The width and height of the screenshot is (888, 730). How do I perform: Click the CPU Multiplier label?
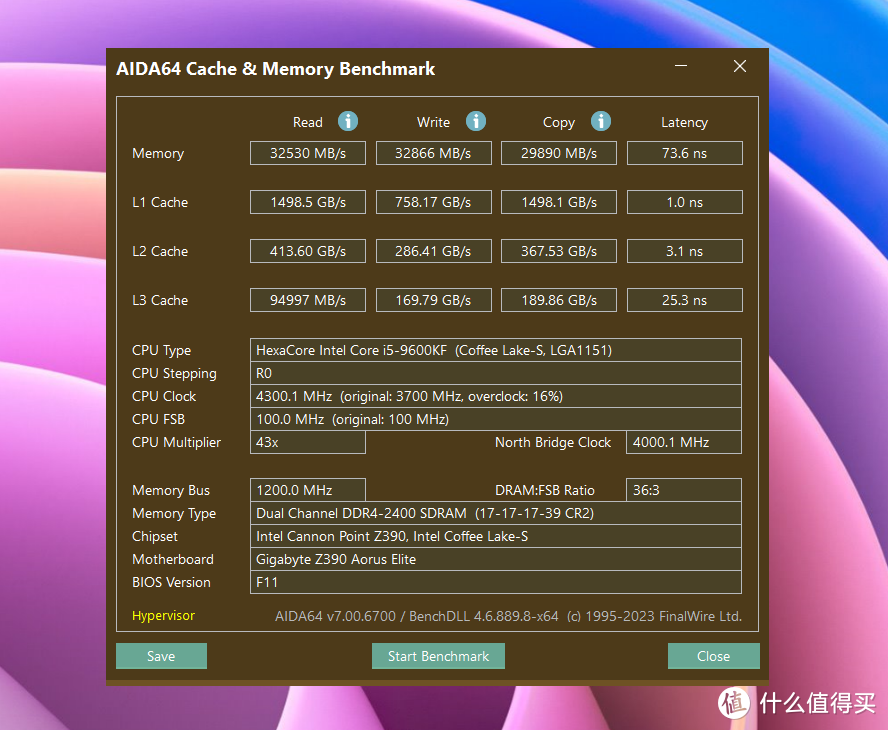[177, 442]
